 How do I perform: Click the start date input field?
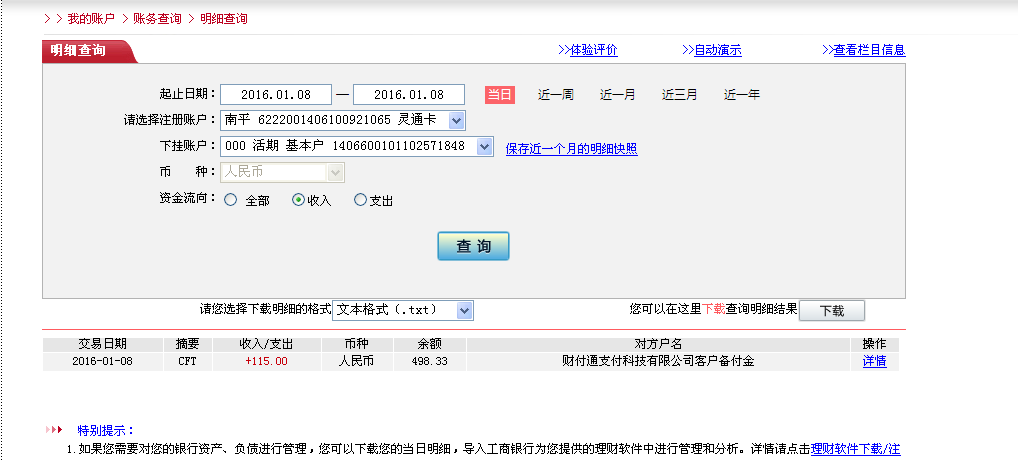[x=276, y=95]
